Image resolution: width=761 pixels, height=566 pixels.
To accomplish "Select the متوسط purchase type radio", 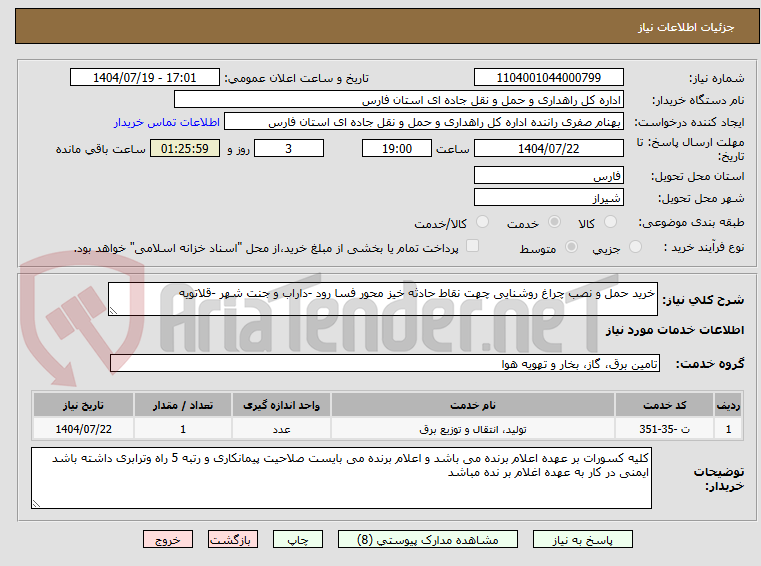I will point(571,247).
